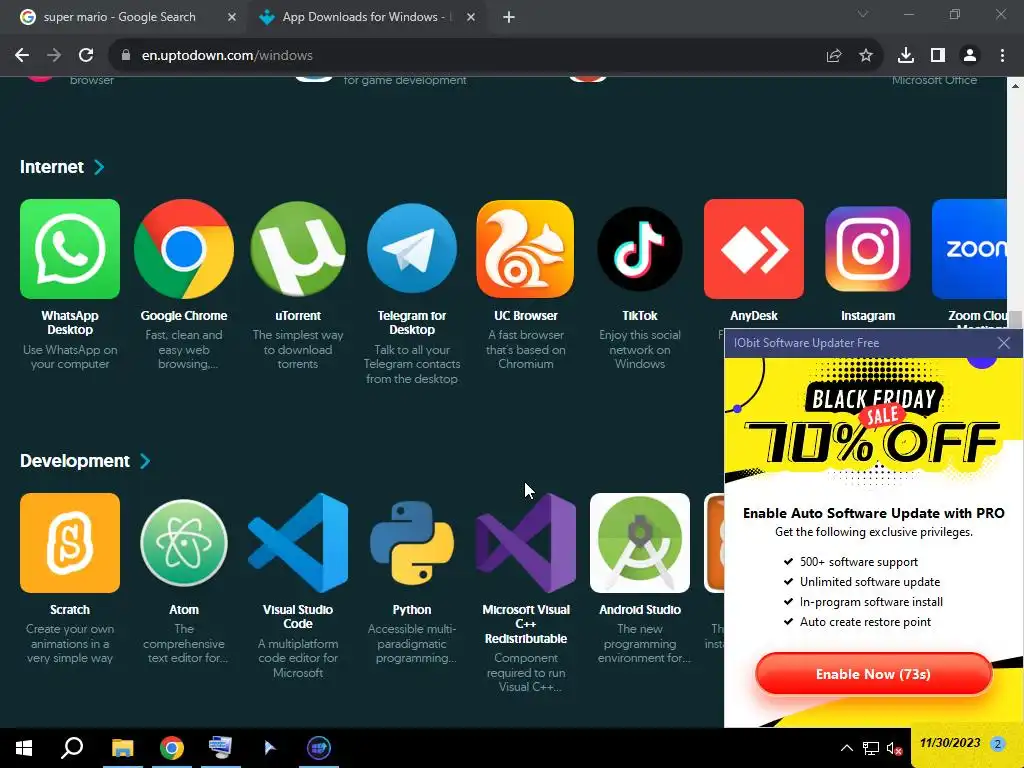The height and width of the screenshot is (768, 1024).
Task: Select the Scratch app icon
Action: click(x=70, y=543)
